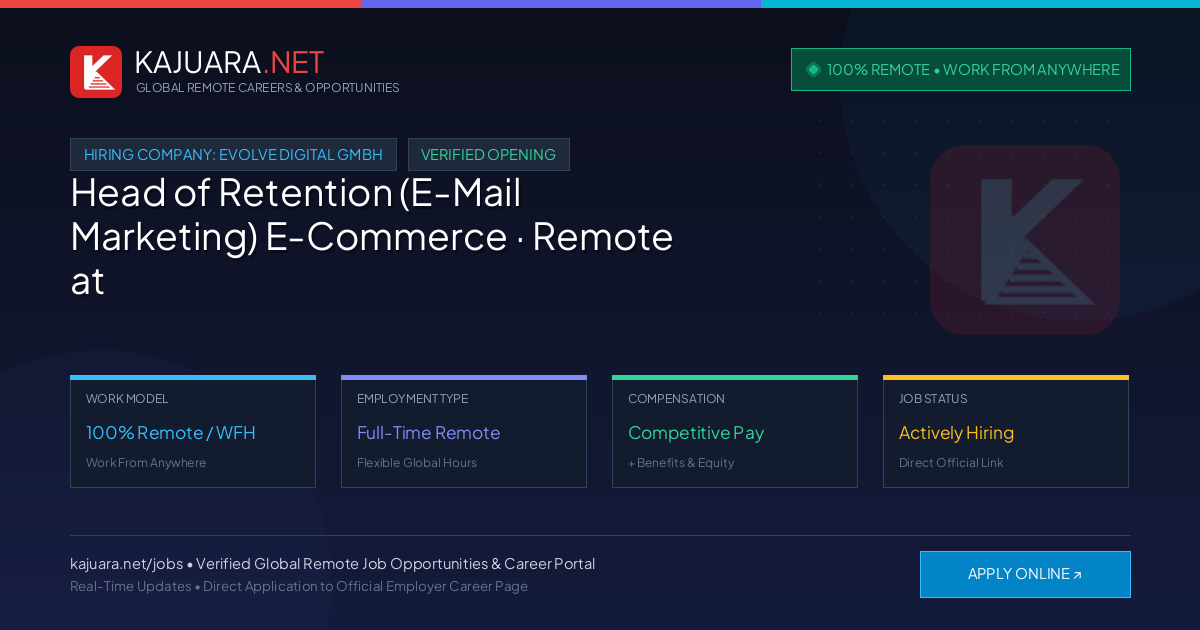
Task: Click the Work From Anywhere subtext
Action: [146, 463]
